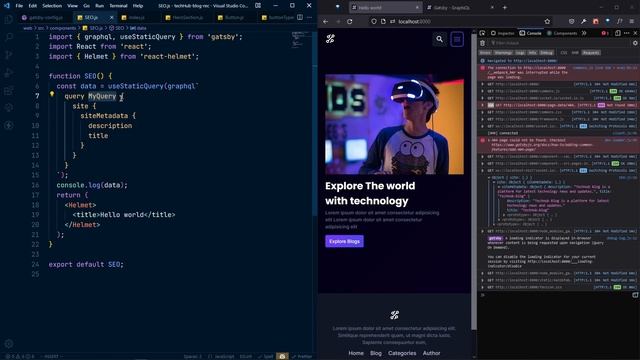Toggle the Debug console filter
Image resolution: width=640 pixels, height=360 pixels.
point(547,53)
